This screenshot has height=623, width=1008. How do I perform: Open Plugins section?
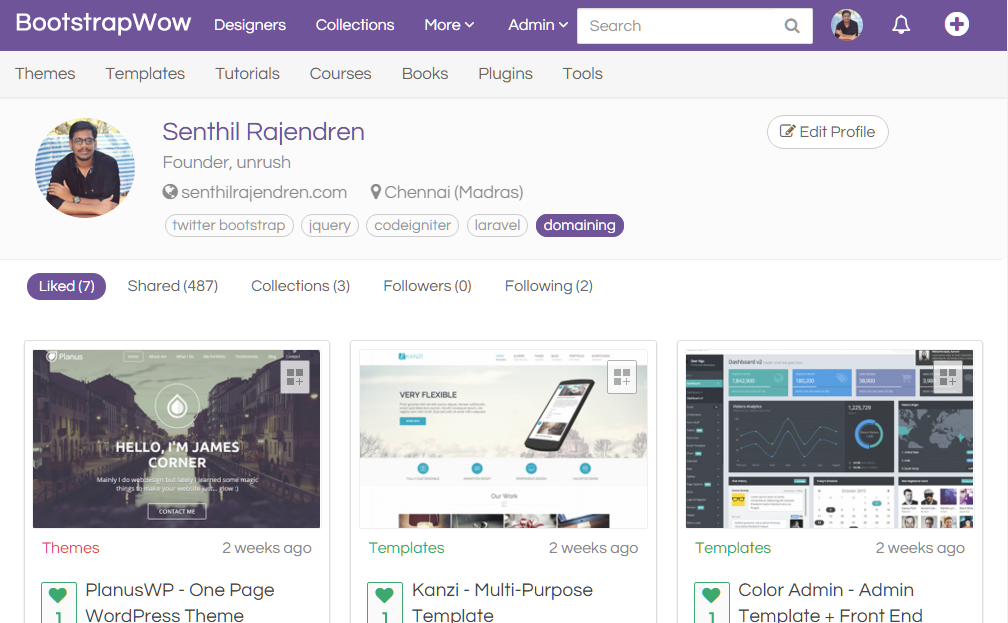505,74
